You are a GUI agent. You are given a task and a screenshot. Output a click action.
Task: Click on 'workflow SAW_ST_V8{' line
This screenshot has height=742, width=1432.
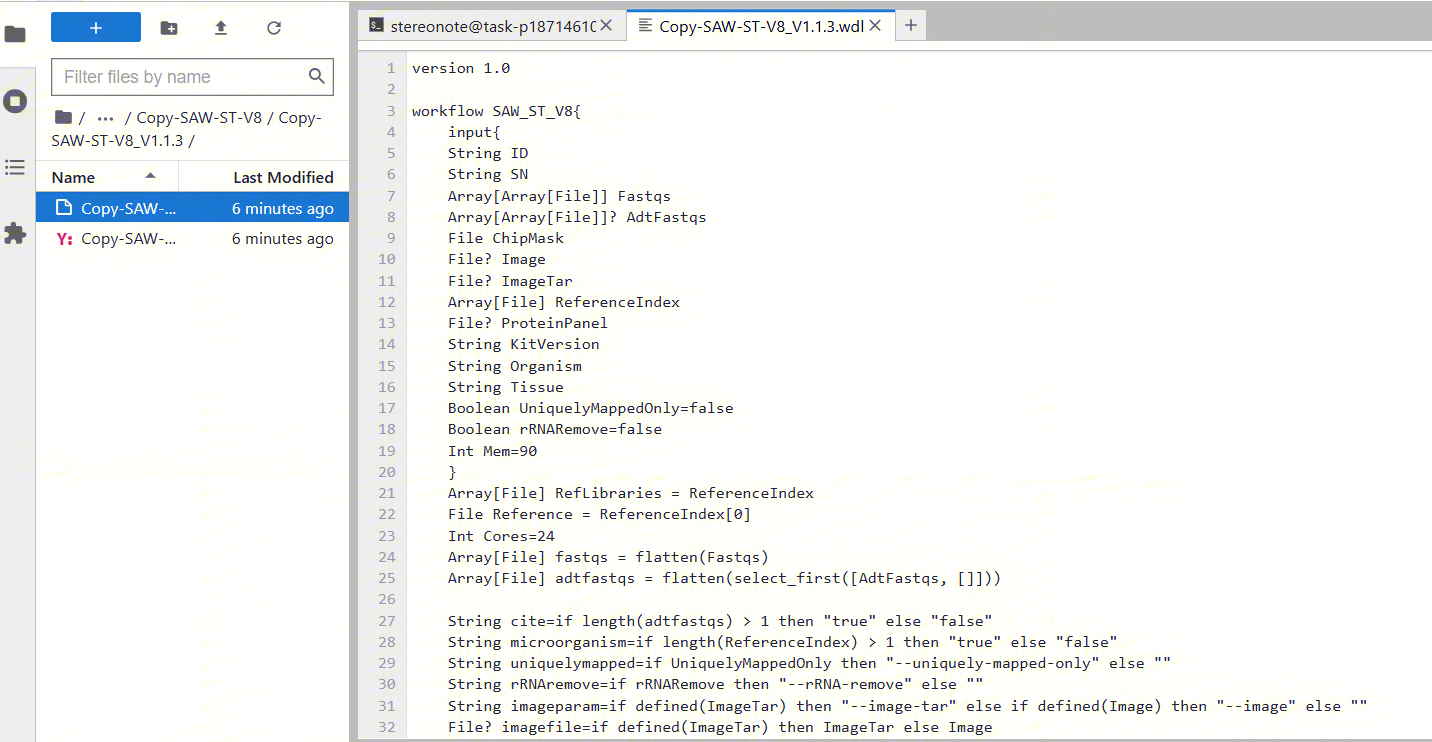click(496, 111)
